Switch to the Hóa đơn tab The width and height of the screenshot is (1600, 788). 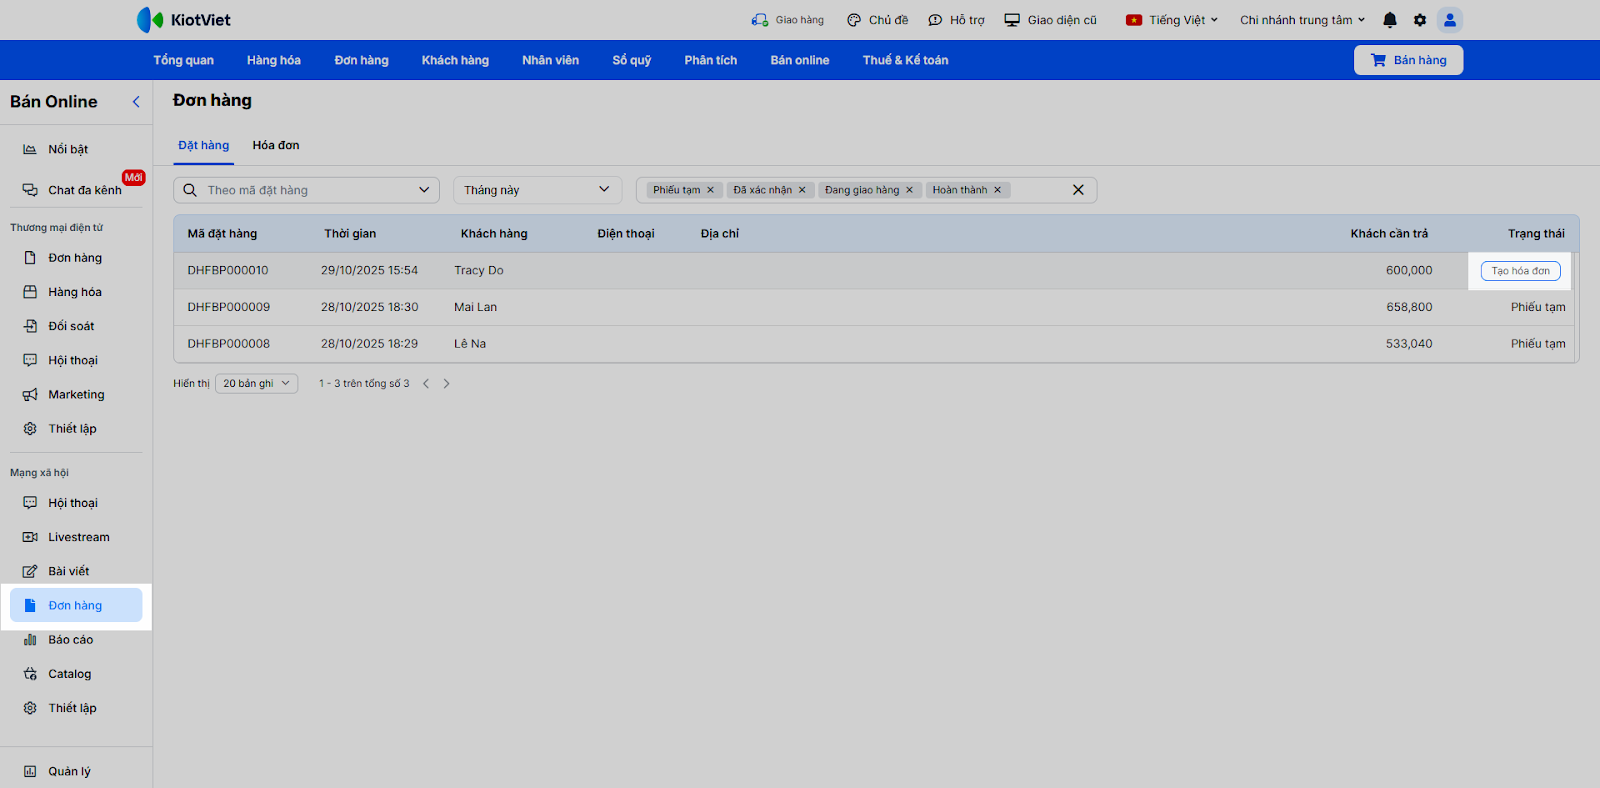276,146
